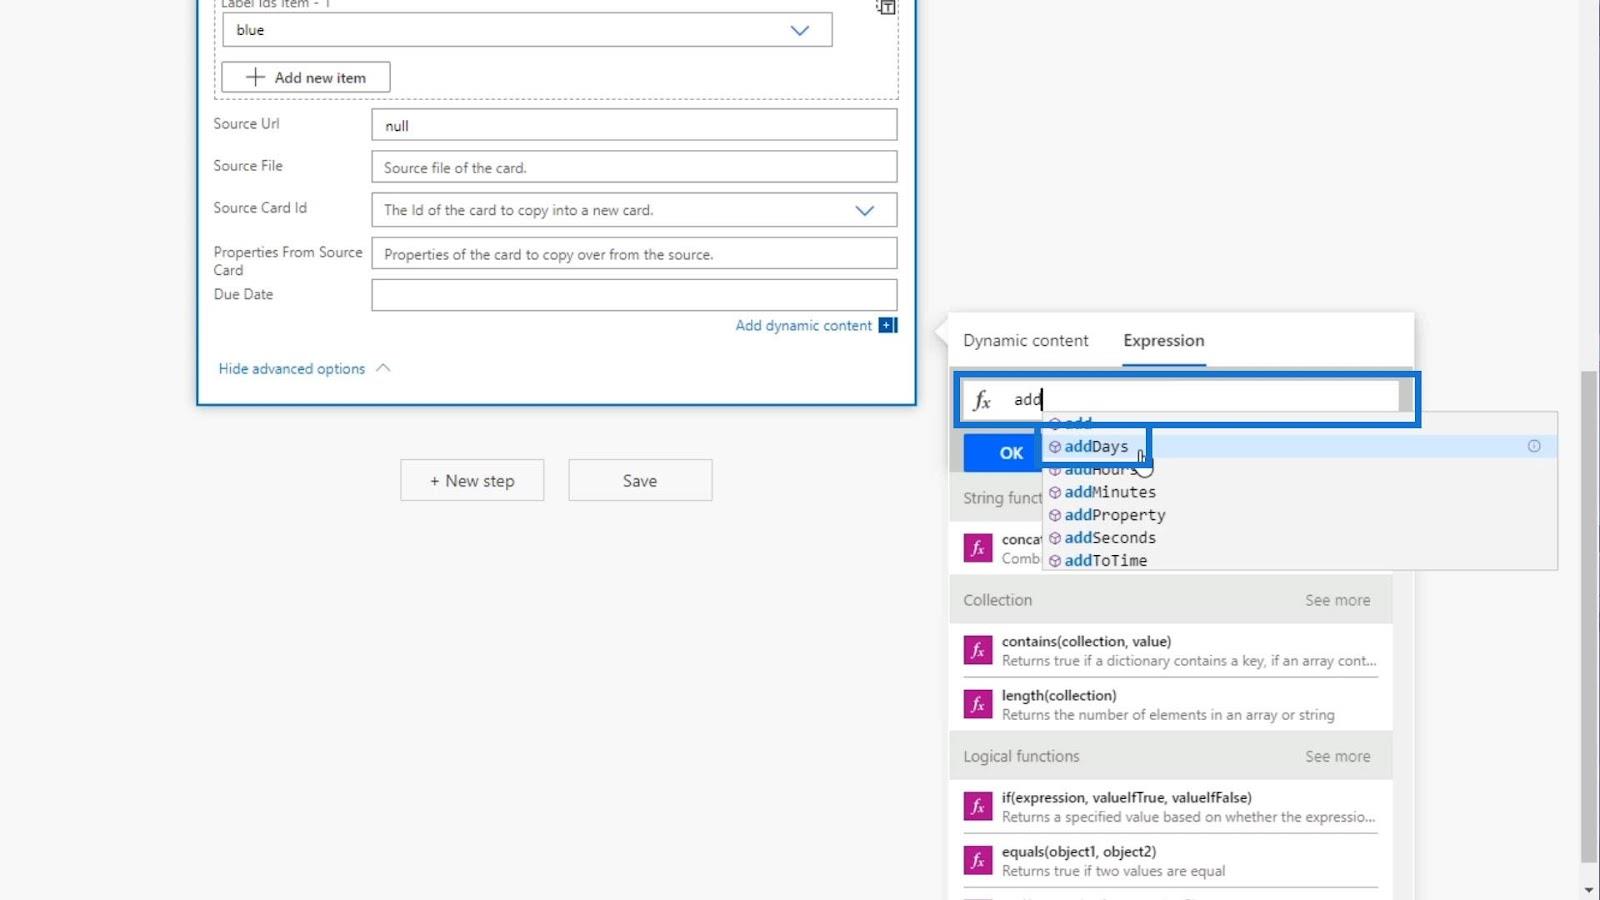
Task: Click the plus icon in Add new item
Action: [x=255, y=77]
